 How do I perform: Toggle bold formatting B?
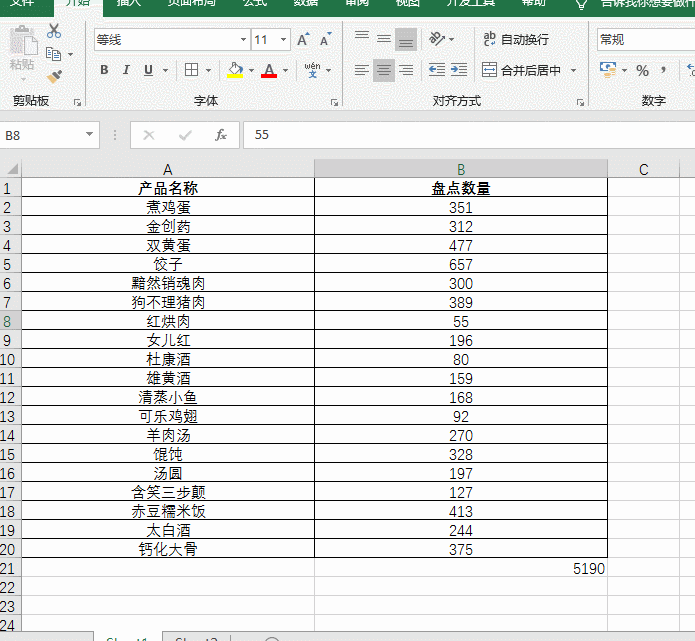pyautogui.click(x=104, y=70)
